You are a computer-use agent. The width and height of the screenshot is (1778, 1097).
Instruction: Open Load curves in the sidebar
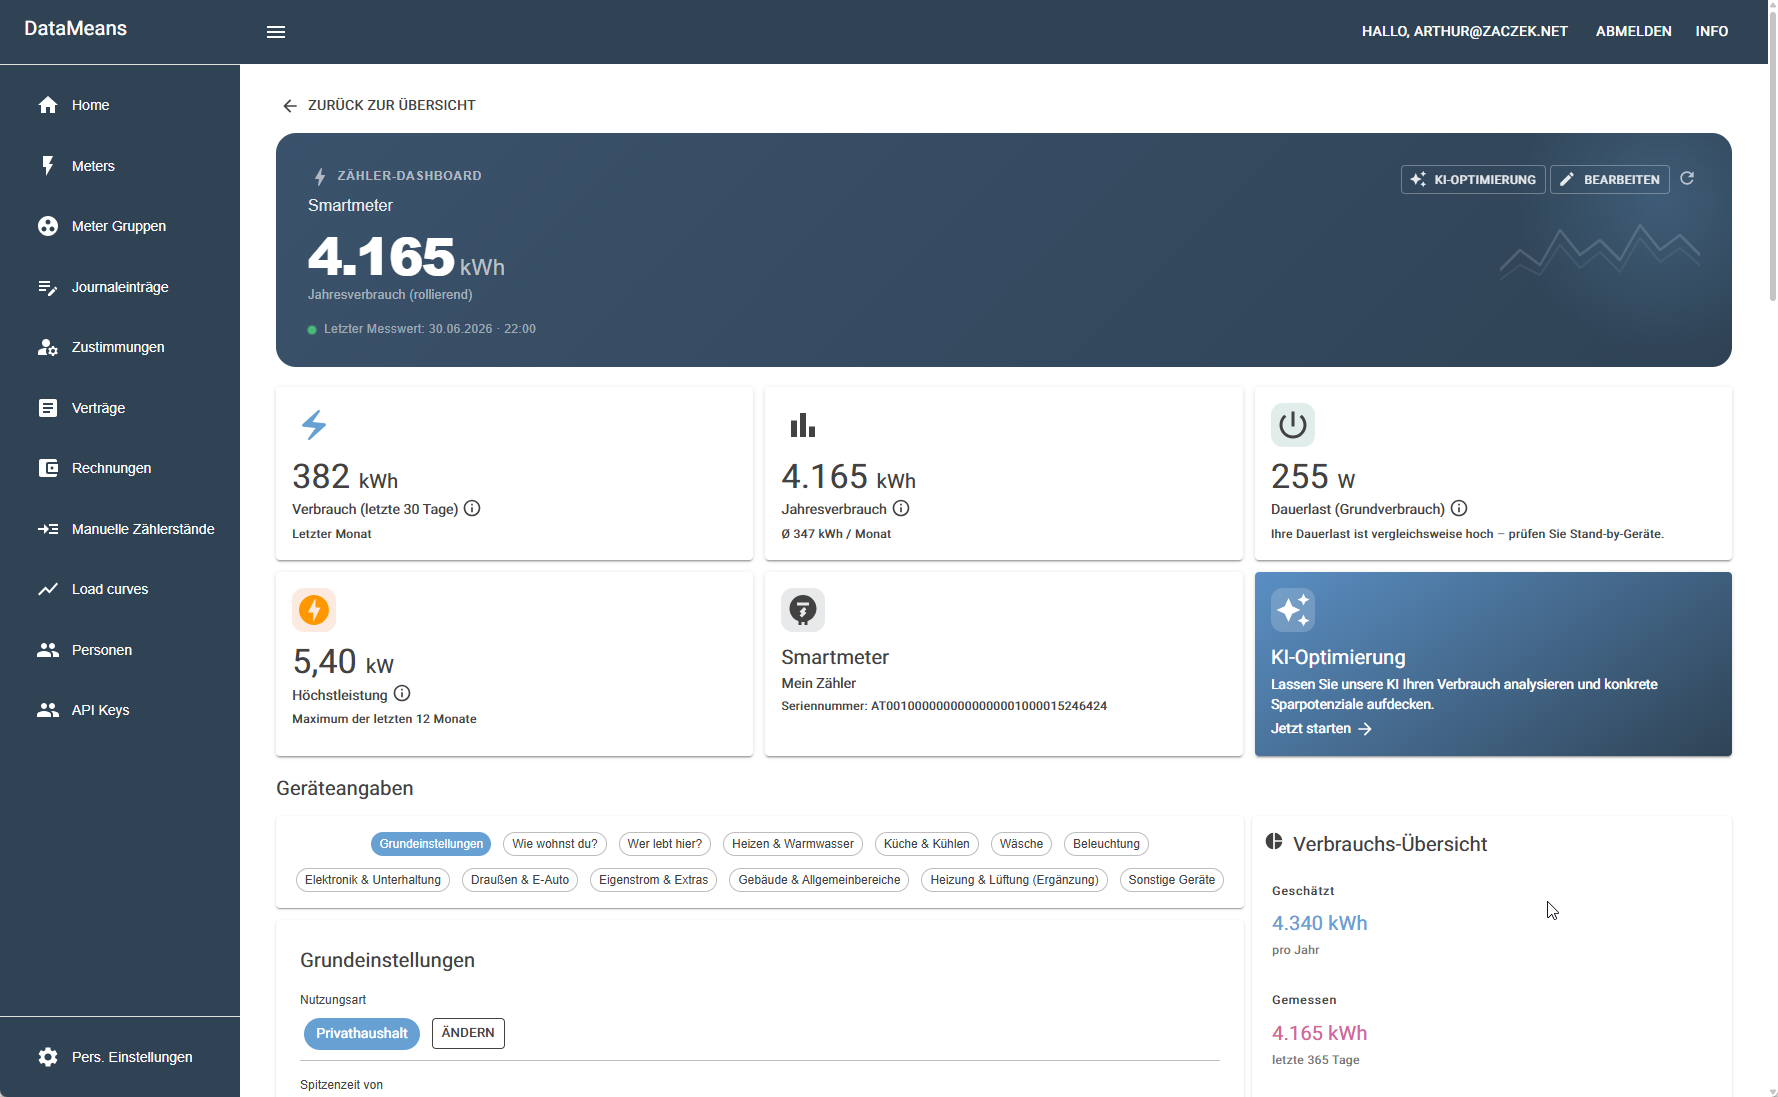[x=120, y=589]
